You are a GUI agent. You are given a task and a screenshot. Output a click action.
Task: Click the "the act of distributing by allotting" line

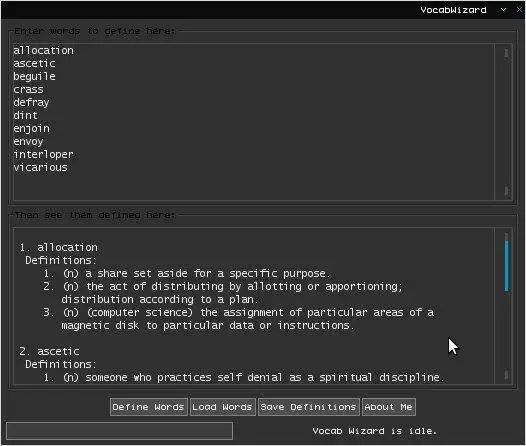[223, 286]
